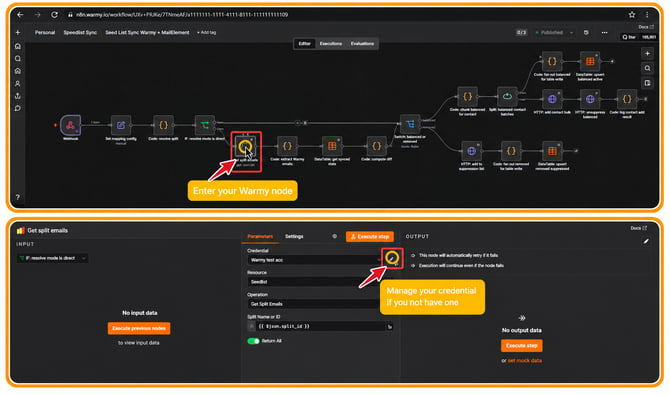Select the HTTP: unsuppress balanced node
This screenshot has width=670, height=395.
(590, 99)
